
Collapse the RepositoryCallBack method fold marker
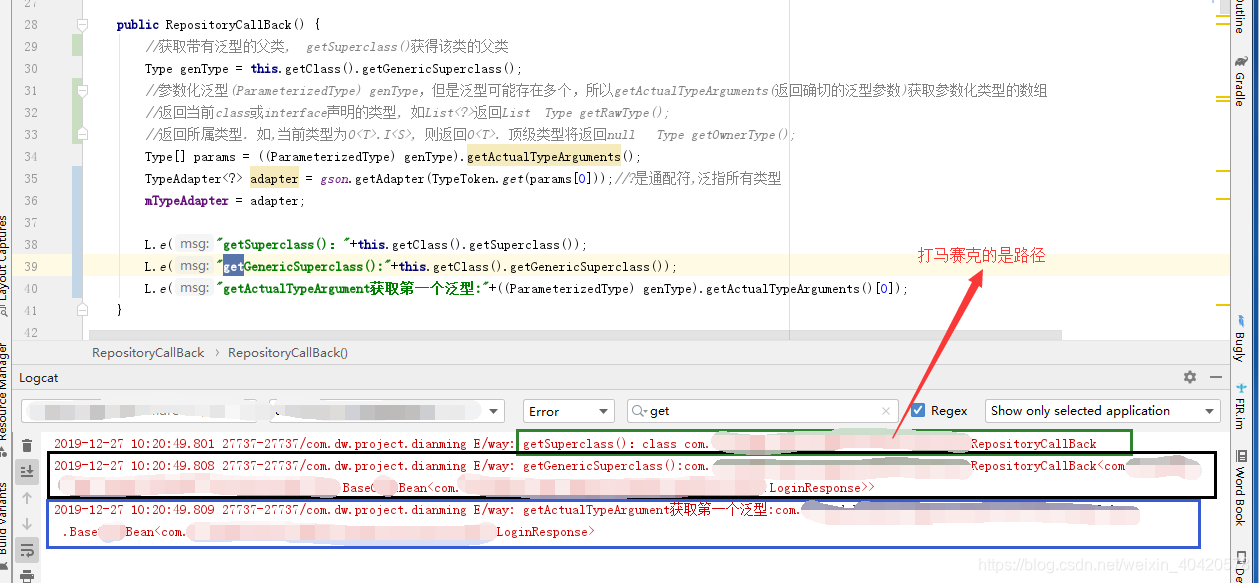pyautogui.click(x=82, y=24)
